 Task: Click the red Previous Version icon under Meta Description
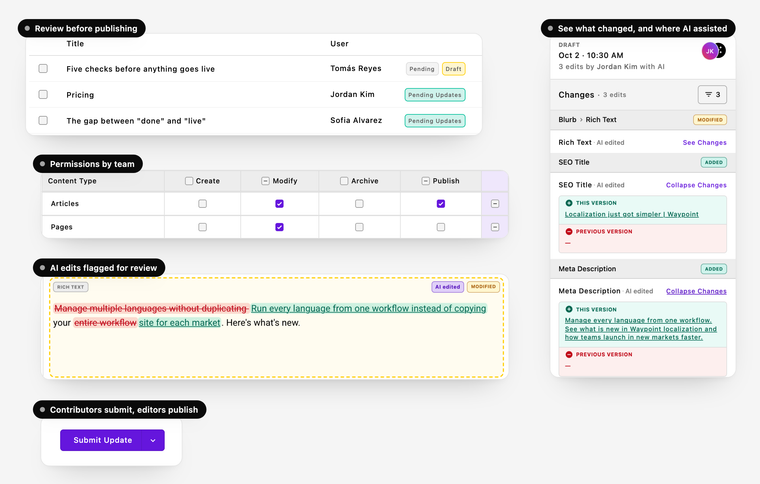click(569, 355)
